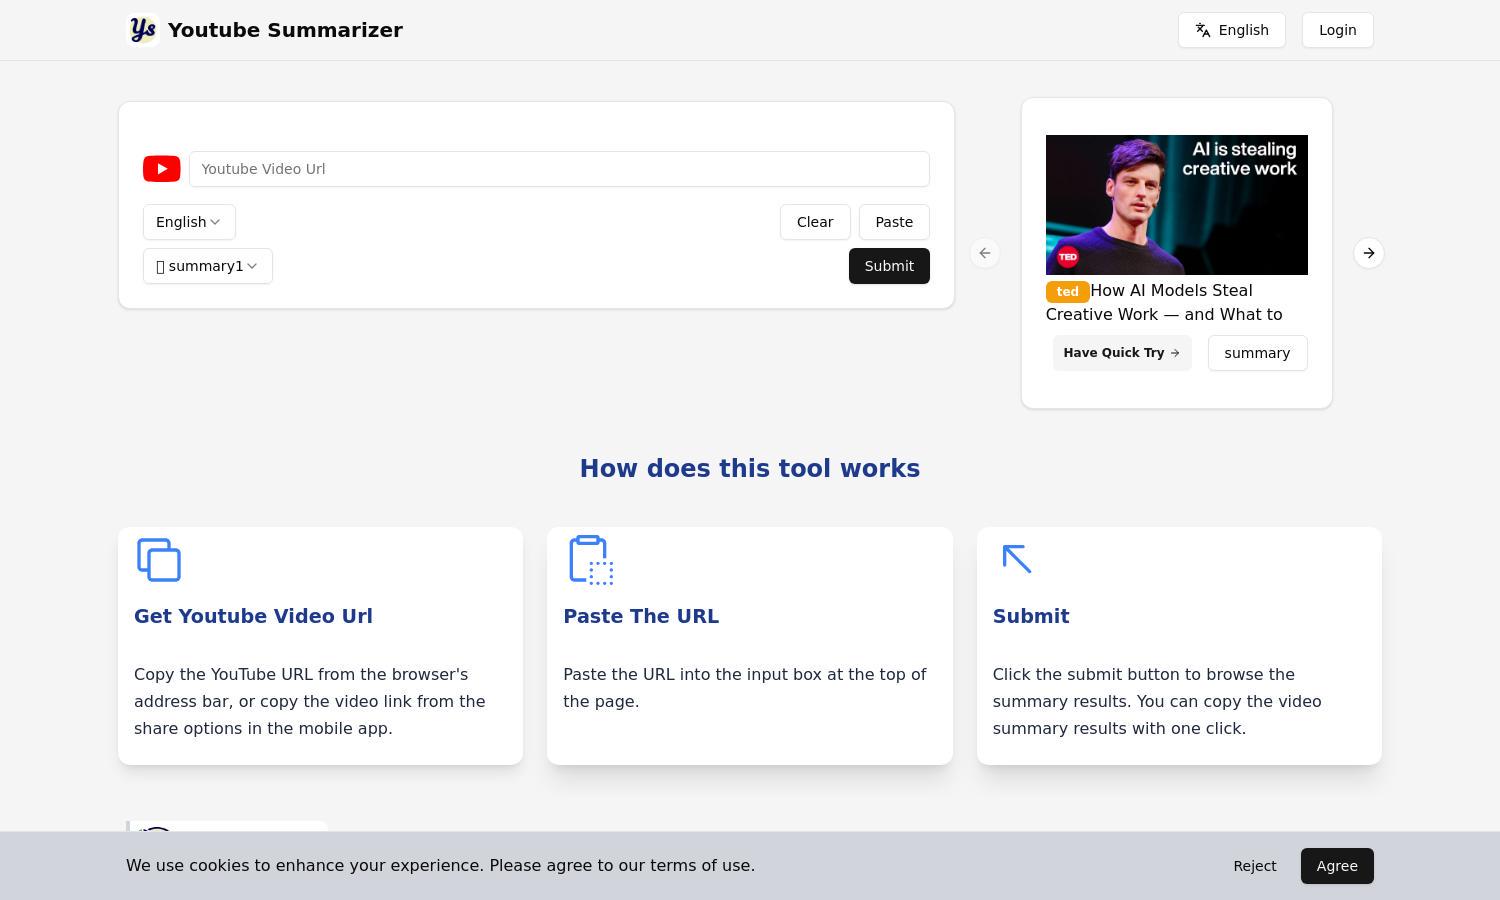The image size is (1500, 900).
Task: Click the copy icon above Get Youtube Video Url
Action: tap(159, 560)
